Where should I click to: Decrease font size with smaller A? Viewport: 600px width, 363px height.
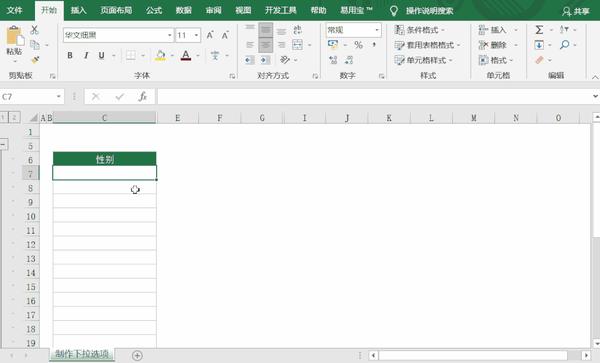(225, 35)
